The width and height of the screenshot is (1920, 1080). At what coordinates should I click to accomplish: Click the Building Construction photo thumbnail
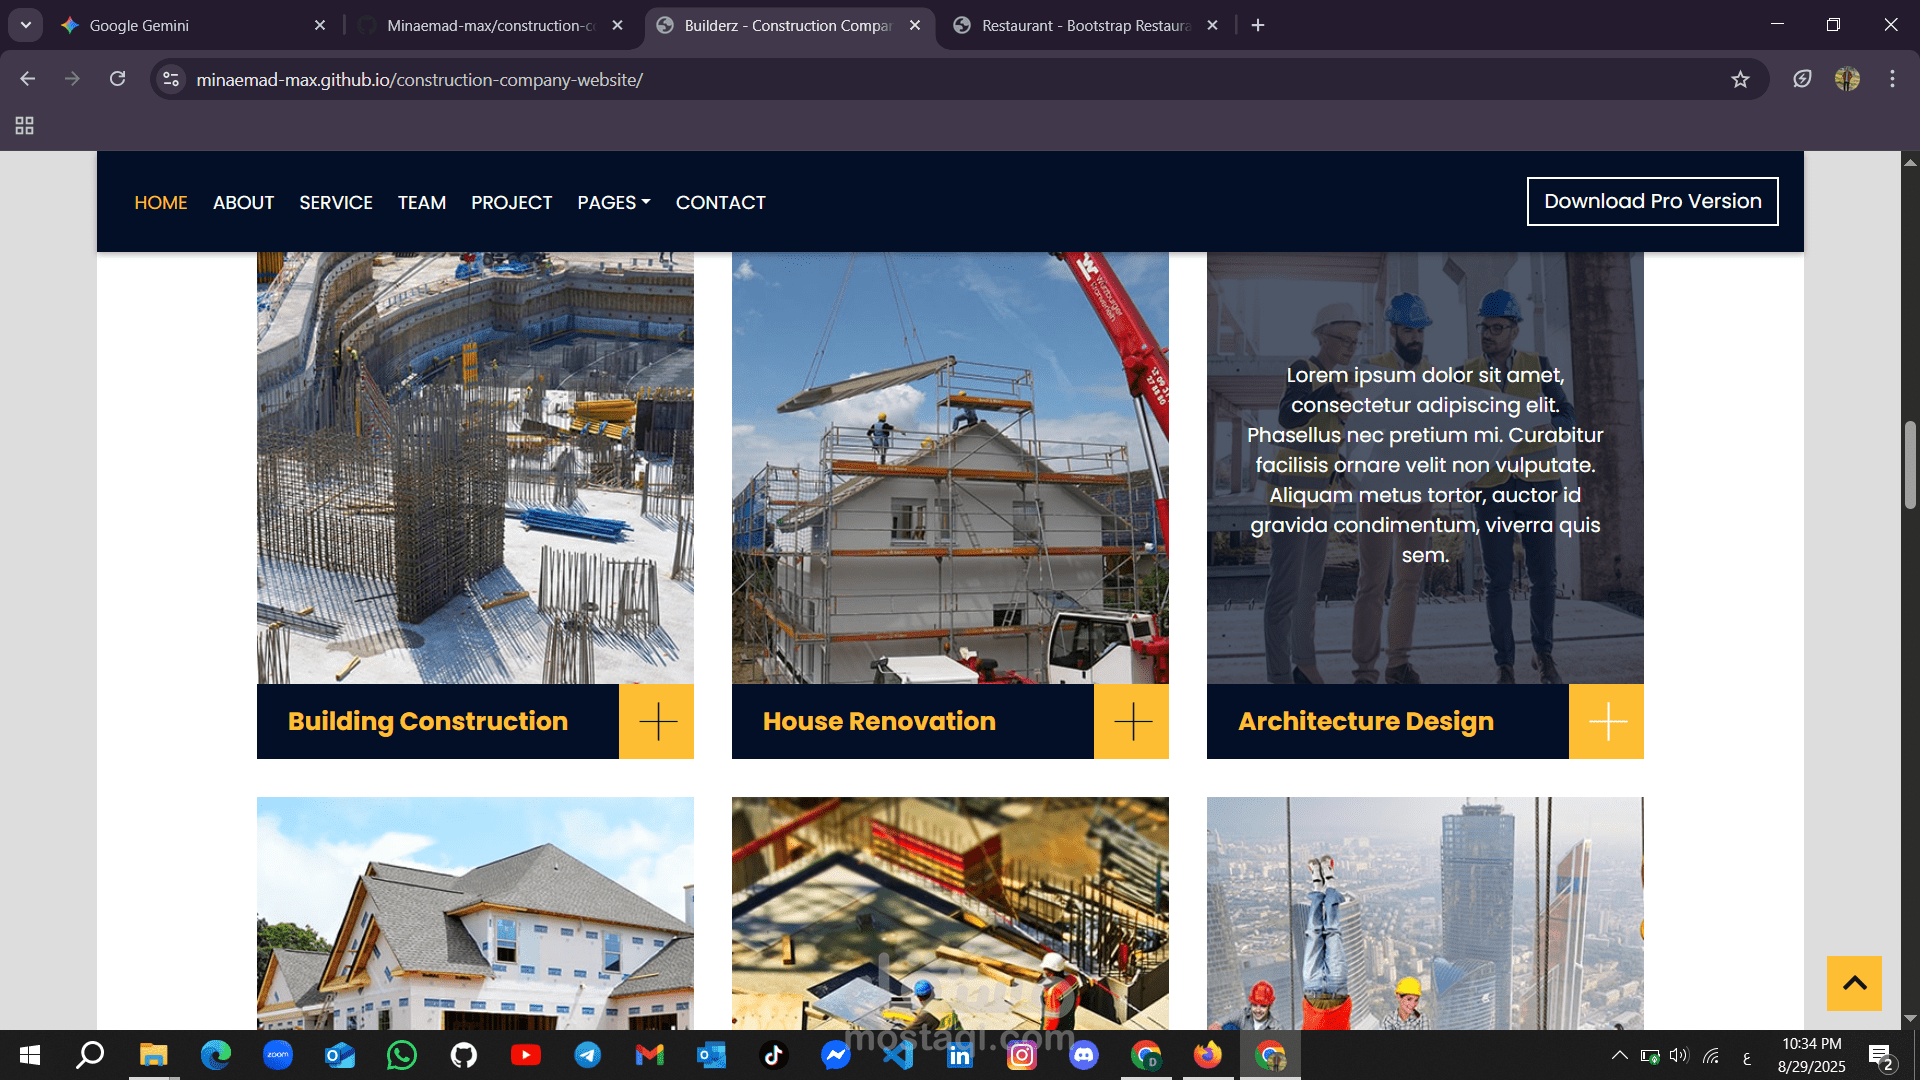coord(475,467)
